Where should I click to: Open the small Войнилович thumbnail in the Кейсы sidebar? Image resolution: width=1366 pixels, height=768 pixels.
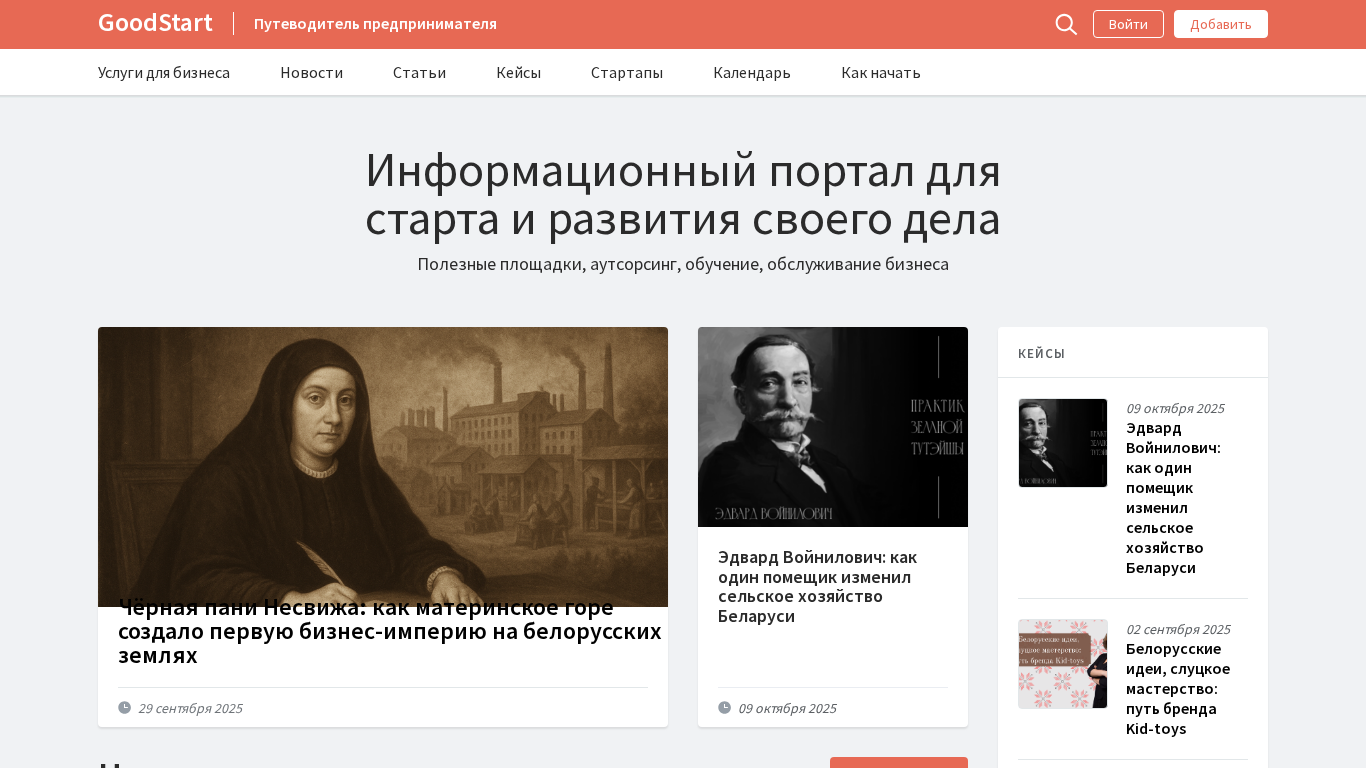click(x=1063, y=443)
